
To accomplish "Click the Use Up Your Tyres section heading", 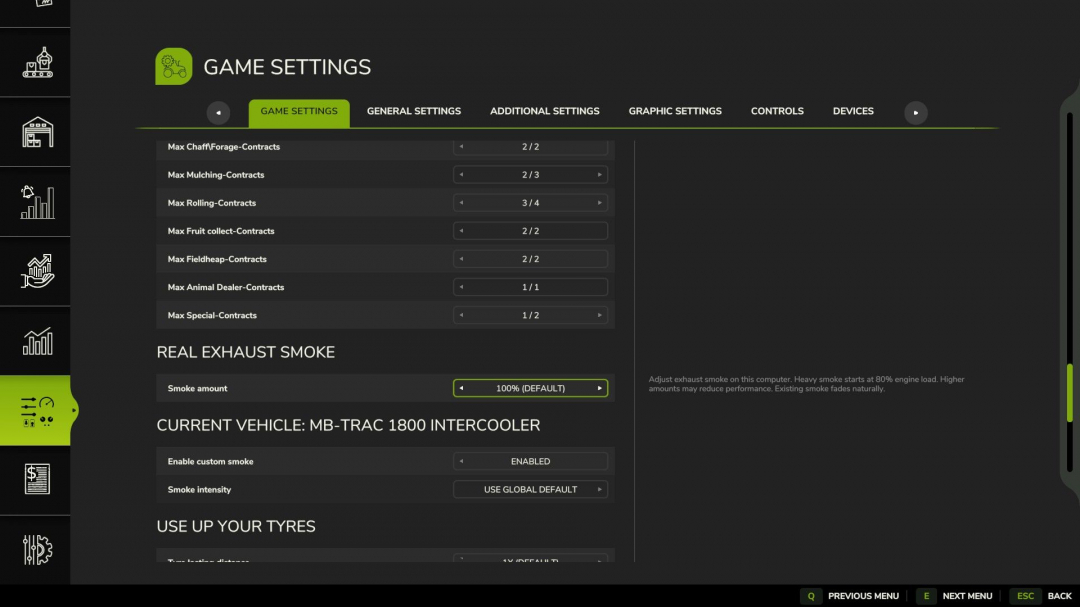I will (x=236, y=526).
